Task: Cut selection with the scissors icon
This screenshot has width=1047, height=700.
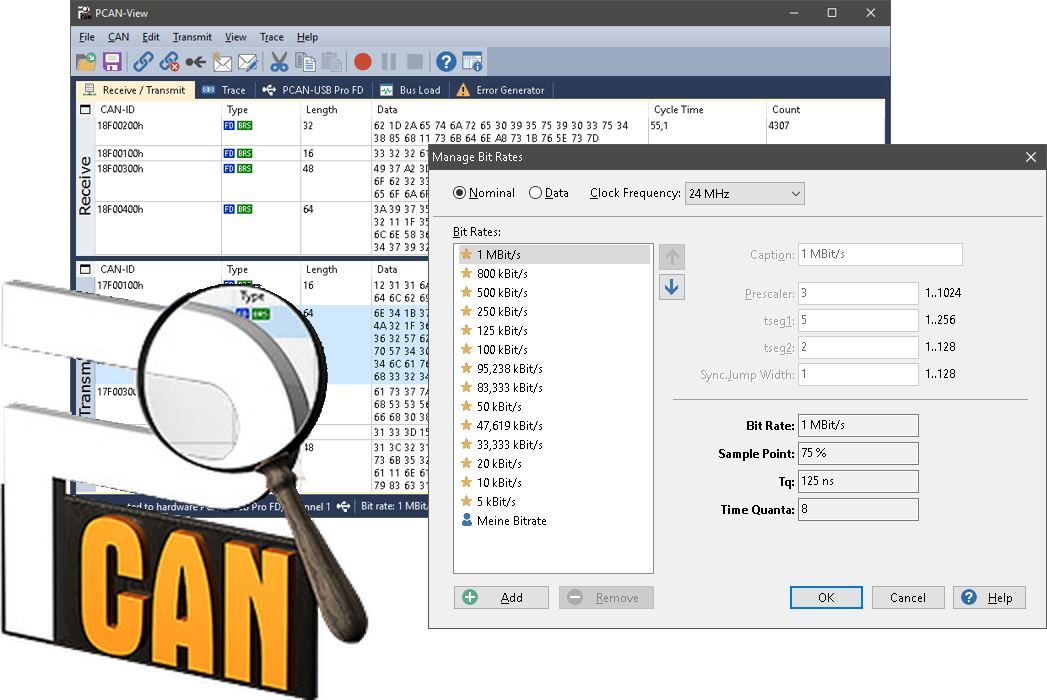Action: pyautogui.click(x=279, y=62)
